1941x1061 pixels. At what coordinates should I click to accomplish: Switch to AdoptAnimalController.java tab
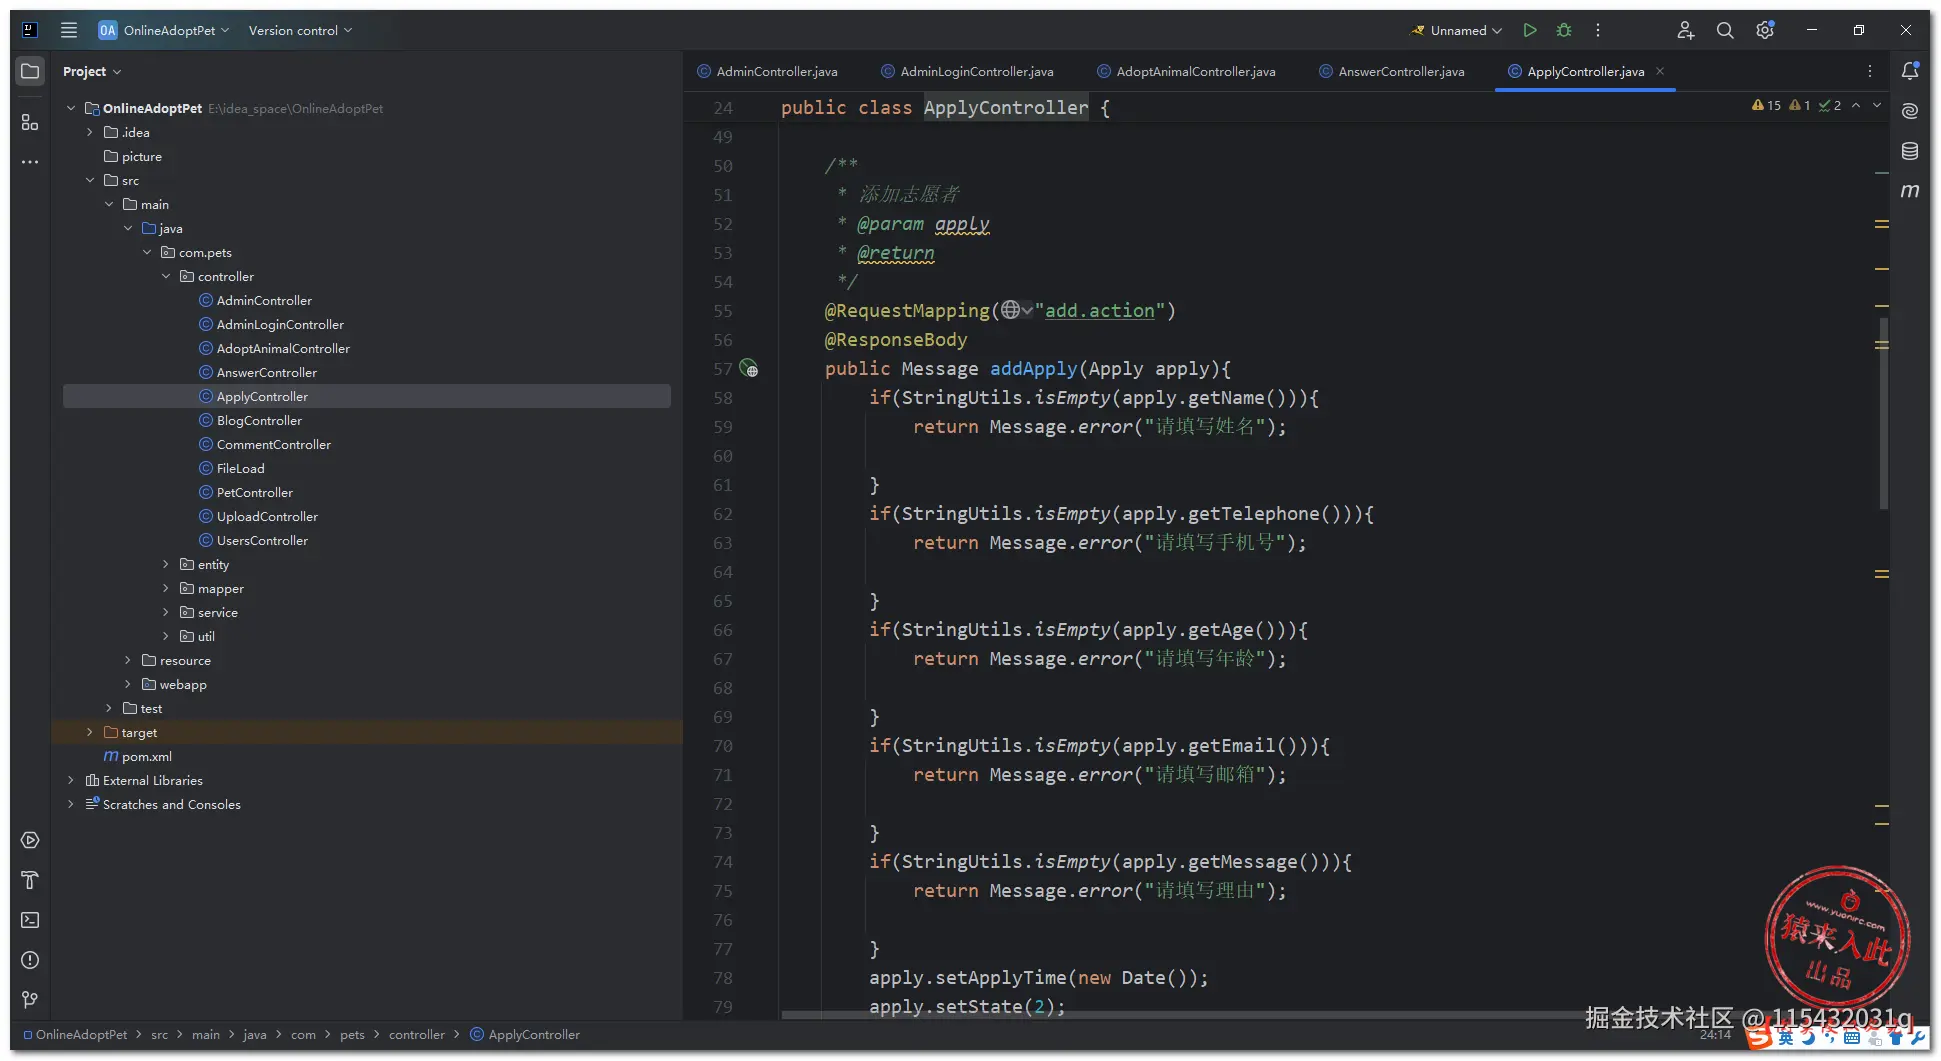1186,71
